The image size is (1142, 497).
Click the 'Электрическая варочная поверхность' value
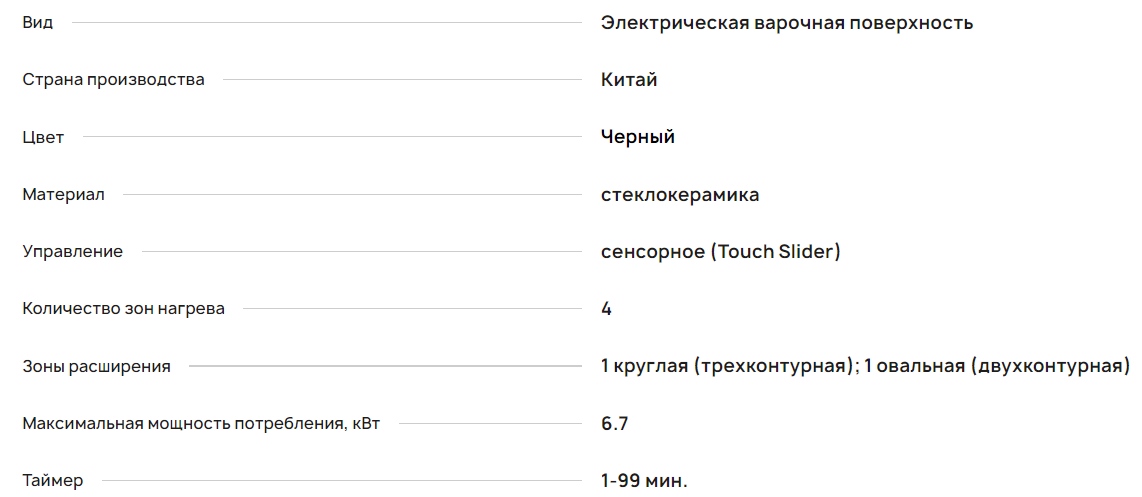[786, 23]
